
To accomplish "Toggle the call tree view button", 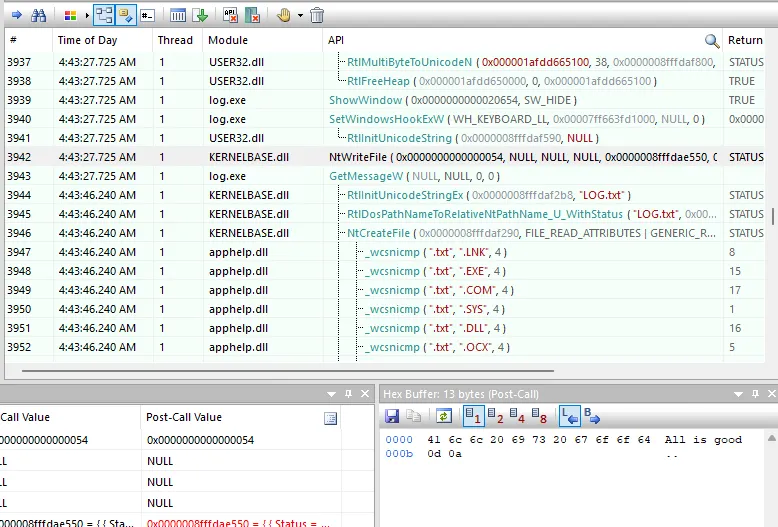I will pyautogui.click(x=104, y=15).
